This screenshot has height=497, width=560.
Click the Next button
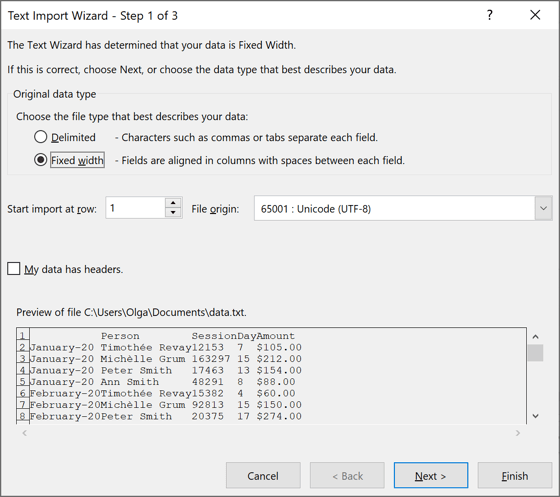[x=431, y=475]
